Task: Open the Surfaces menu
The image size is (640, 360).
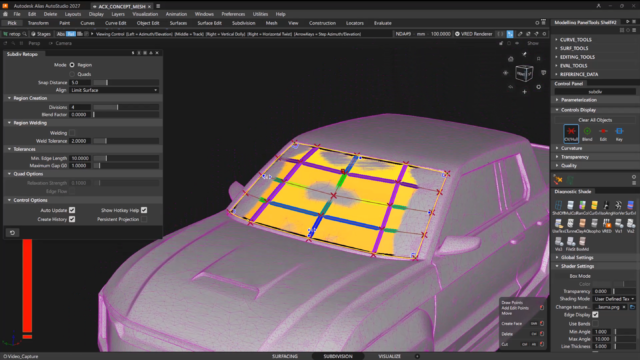Action: point(178,23)
